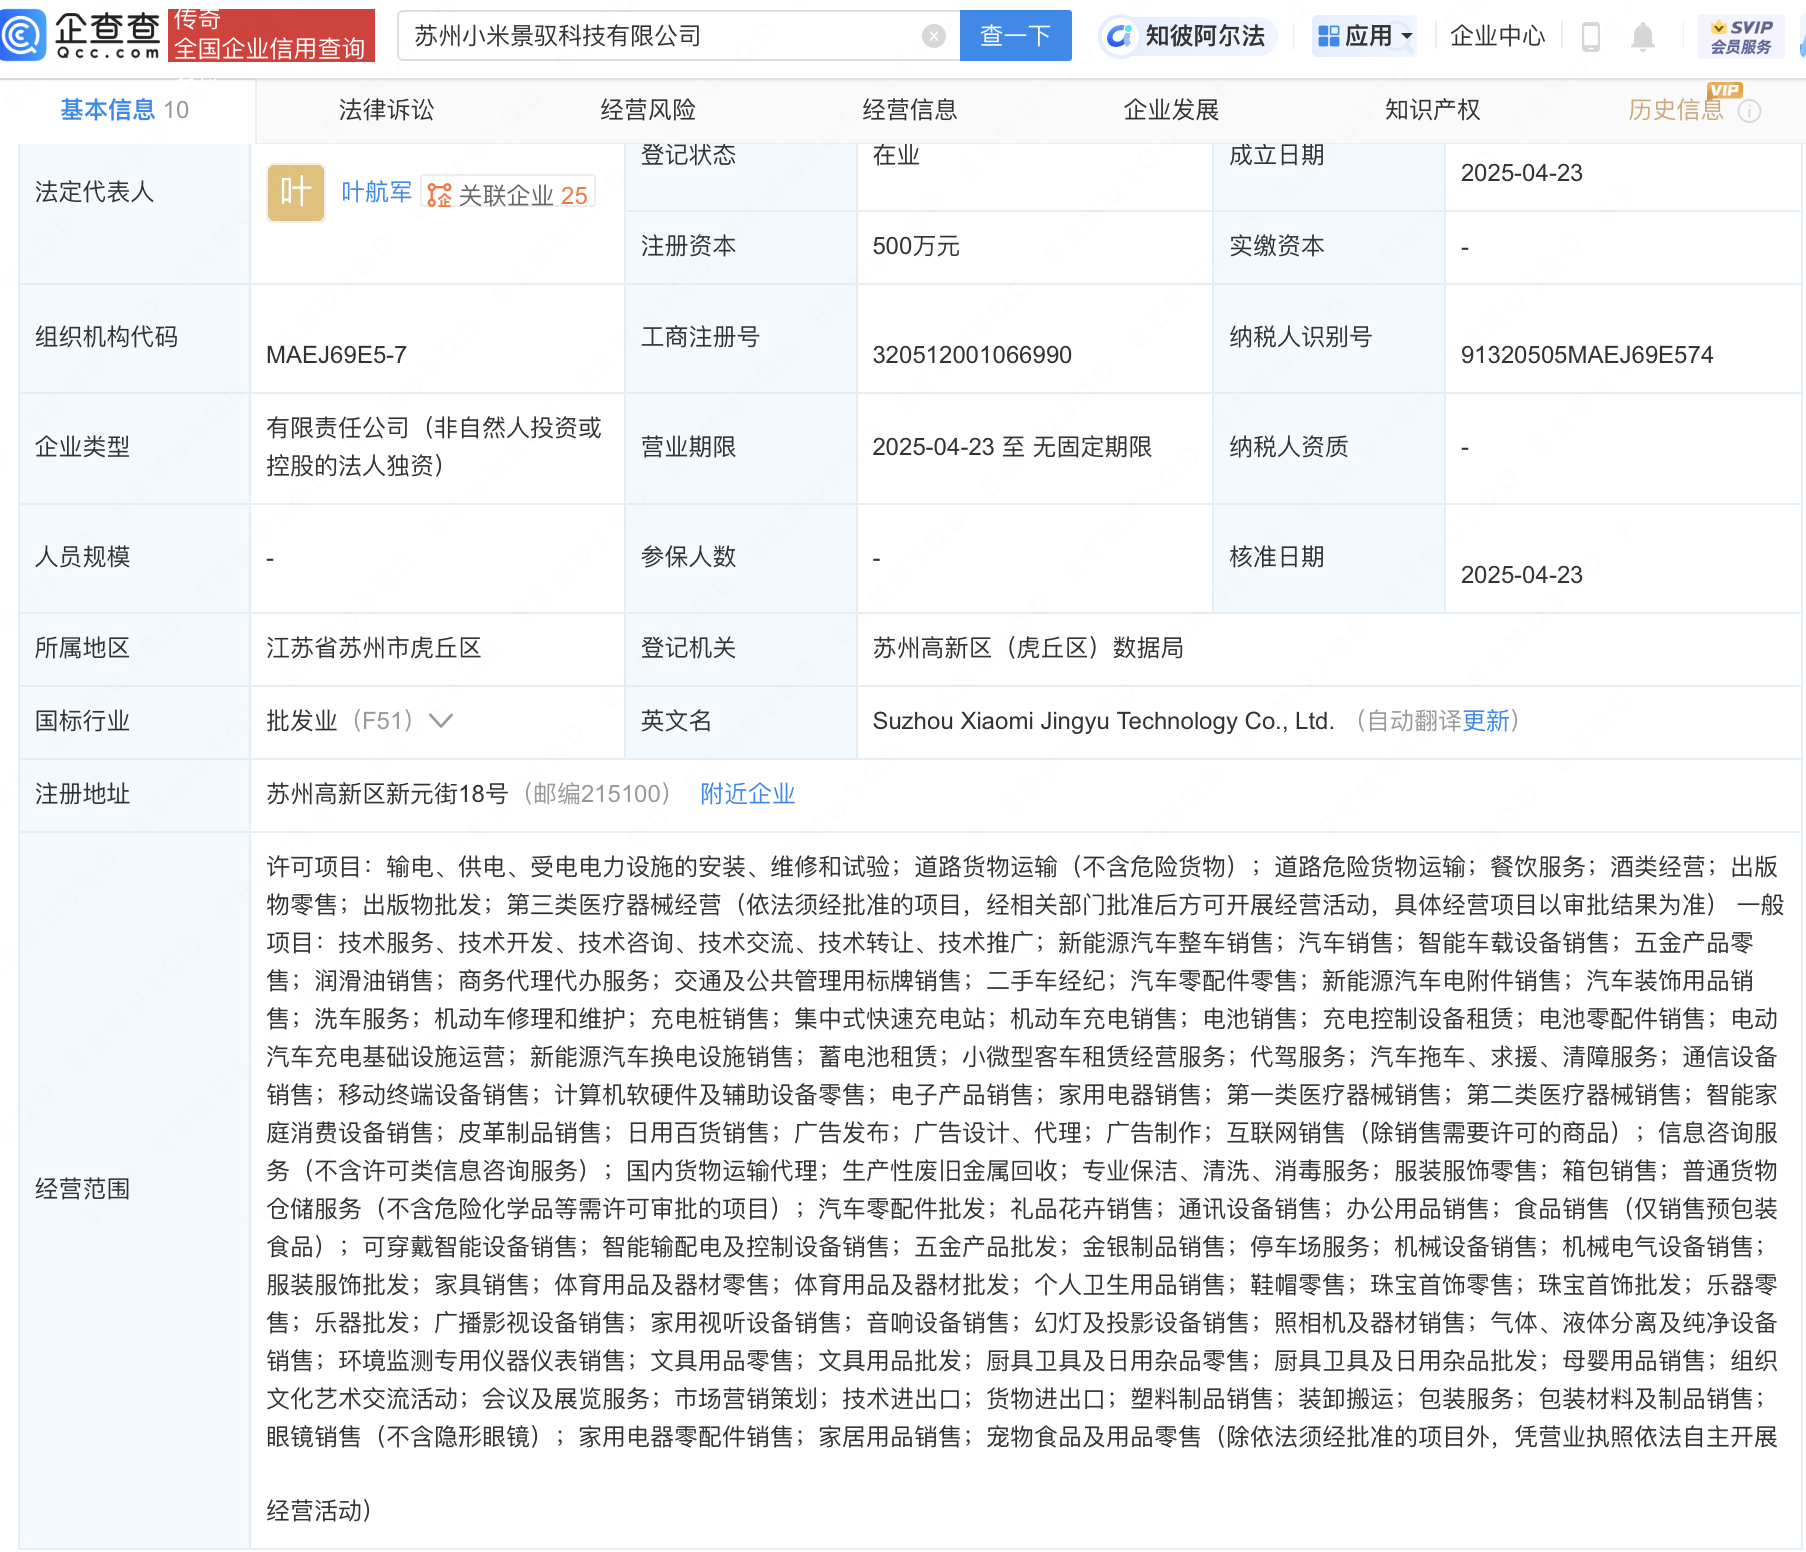Click the Qcc.com logo icon
Screen dimensions: 1806x1552
(x=22, y=35)
